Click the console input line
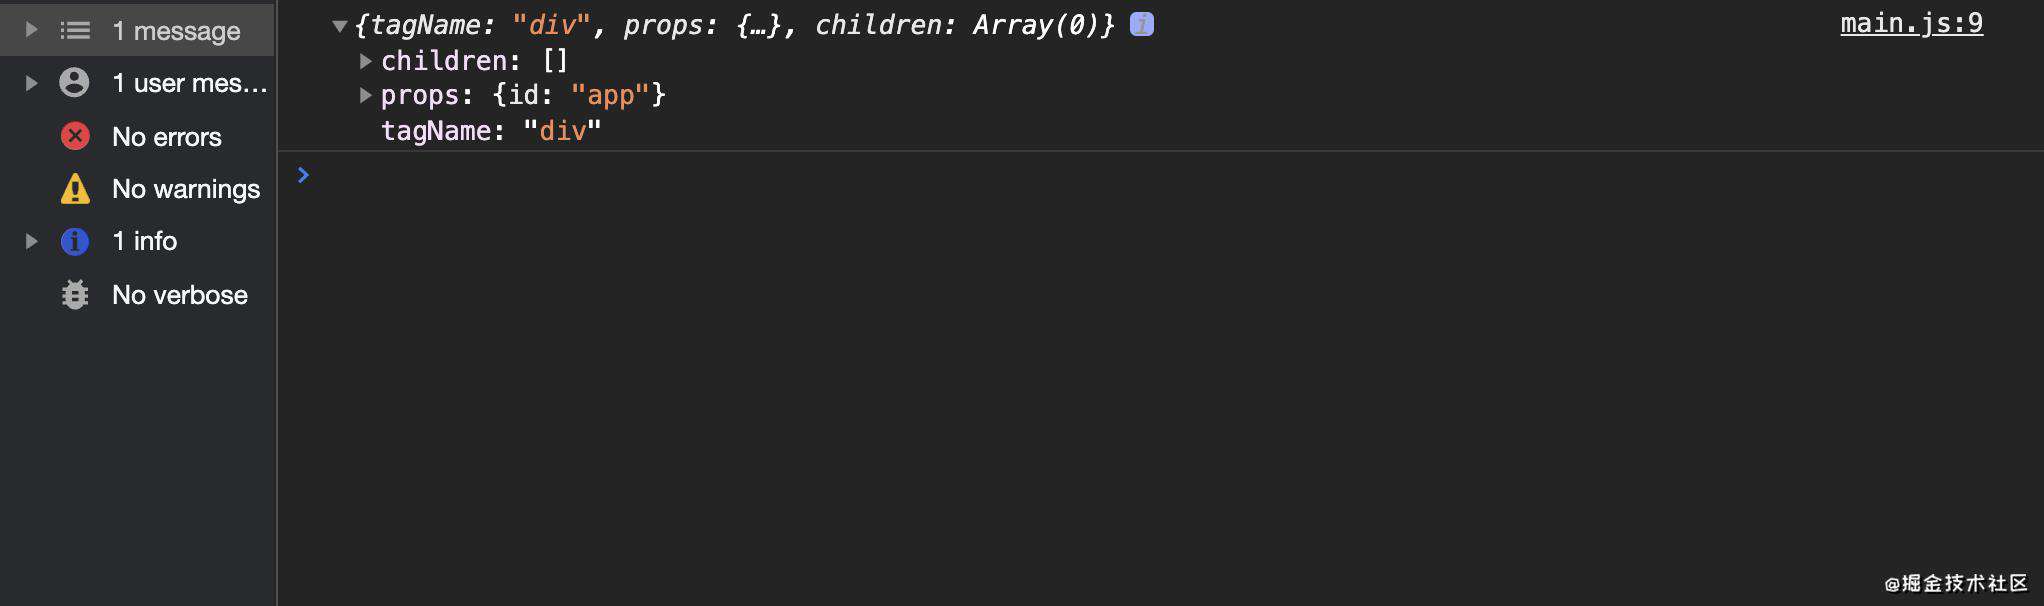Image resolution: width=2044 pixels, height=606 pixels. coord(1170,176)
